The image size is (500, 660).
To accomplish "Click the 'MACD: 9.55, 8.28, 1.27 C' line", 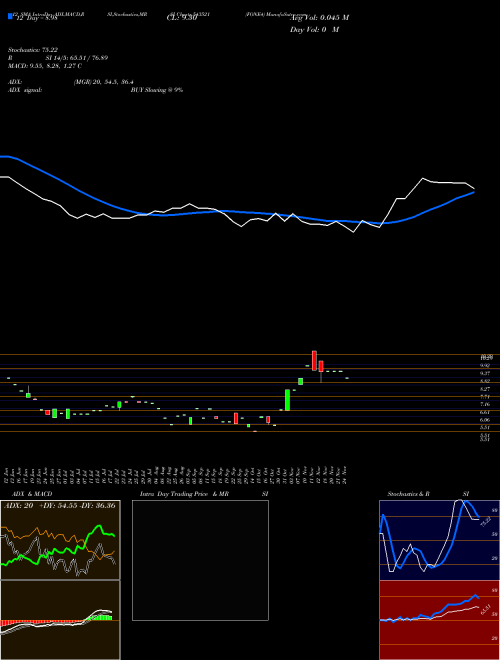I will [45, 66].
